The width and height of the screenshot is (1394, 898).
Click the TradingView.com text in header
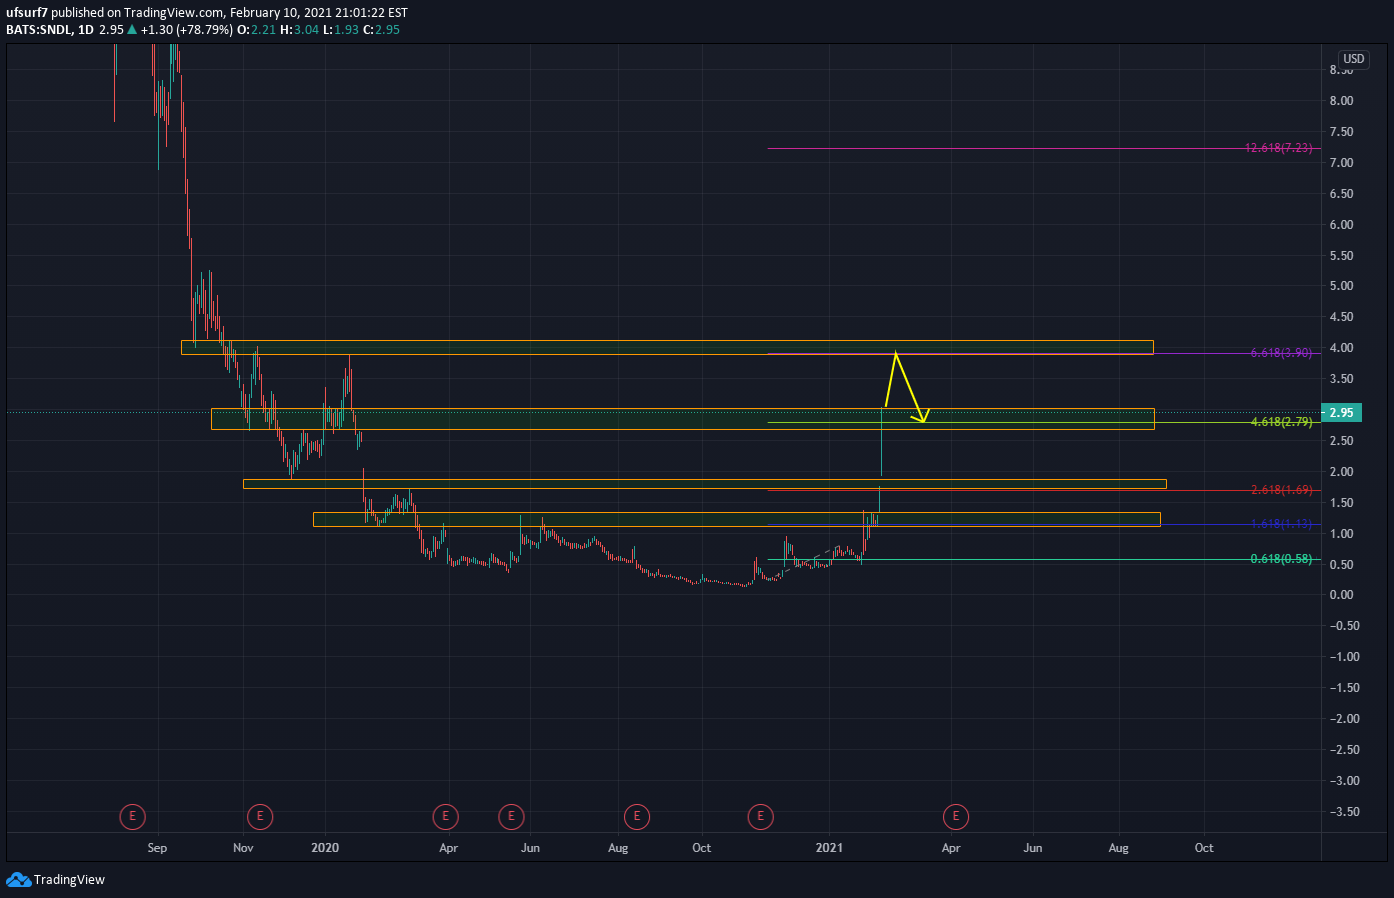click(173, 13)
